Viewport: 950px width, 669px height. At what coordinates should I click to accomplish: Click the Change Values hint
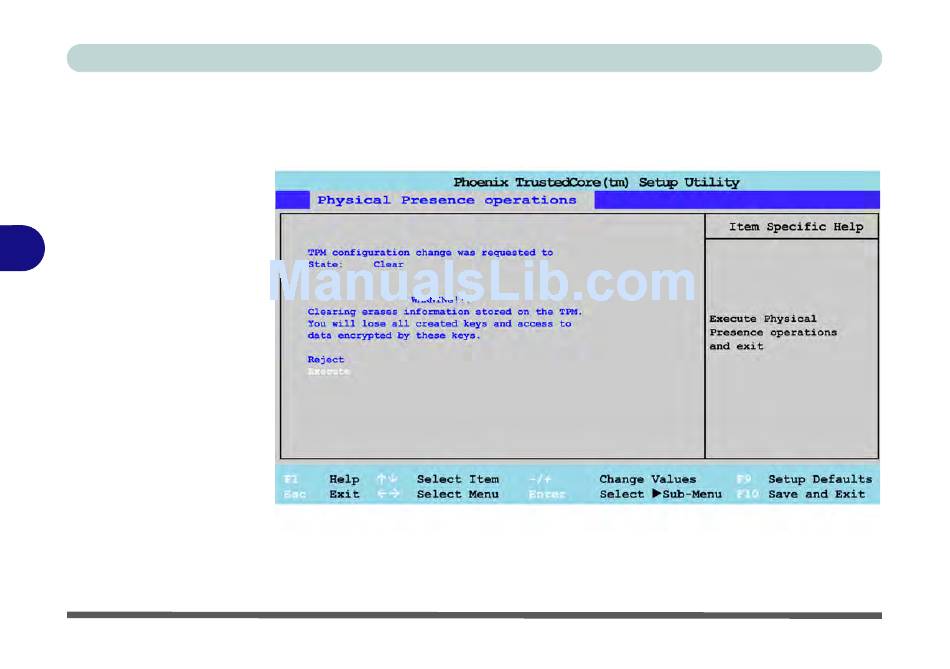coord(647,479)
